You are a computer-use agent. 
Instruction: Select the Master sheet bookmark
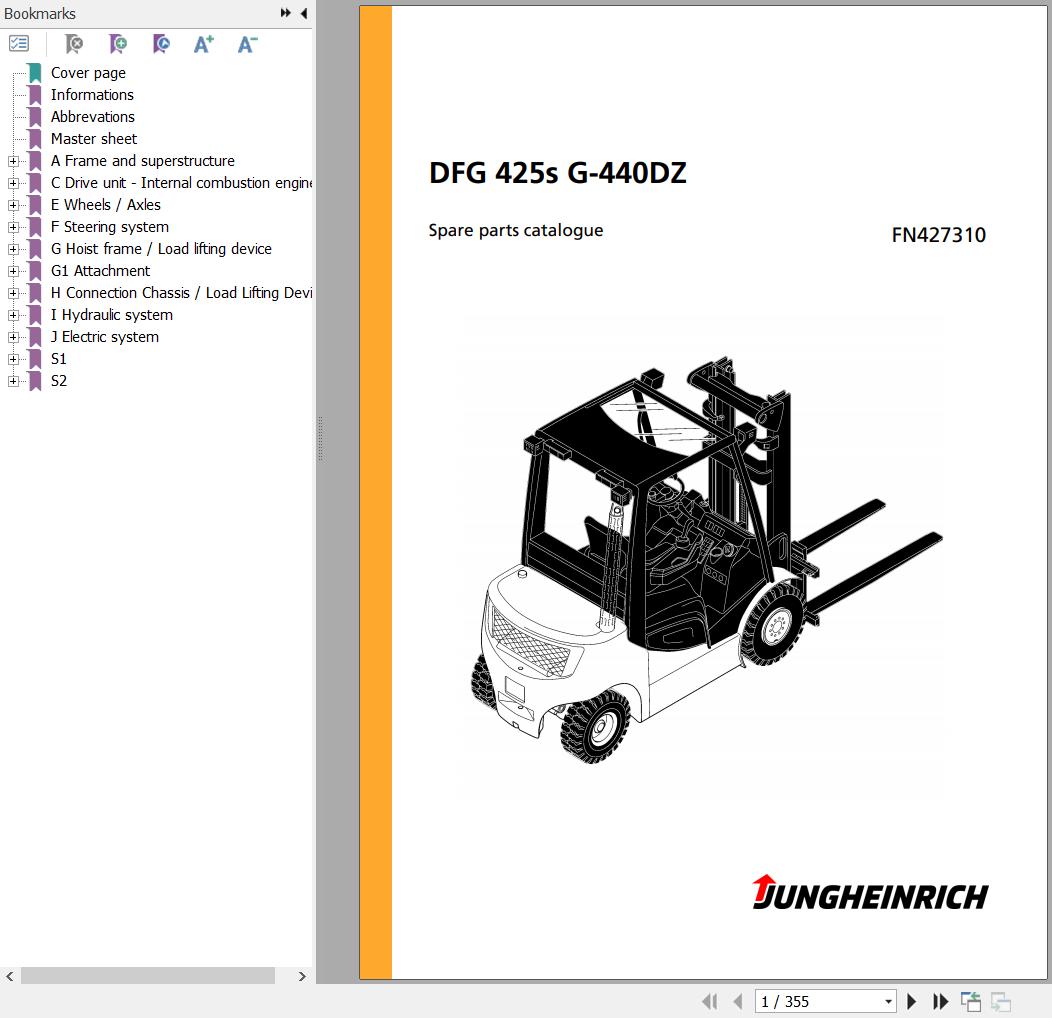click(94, 139)
